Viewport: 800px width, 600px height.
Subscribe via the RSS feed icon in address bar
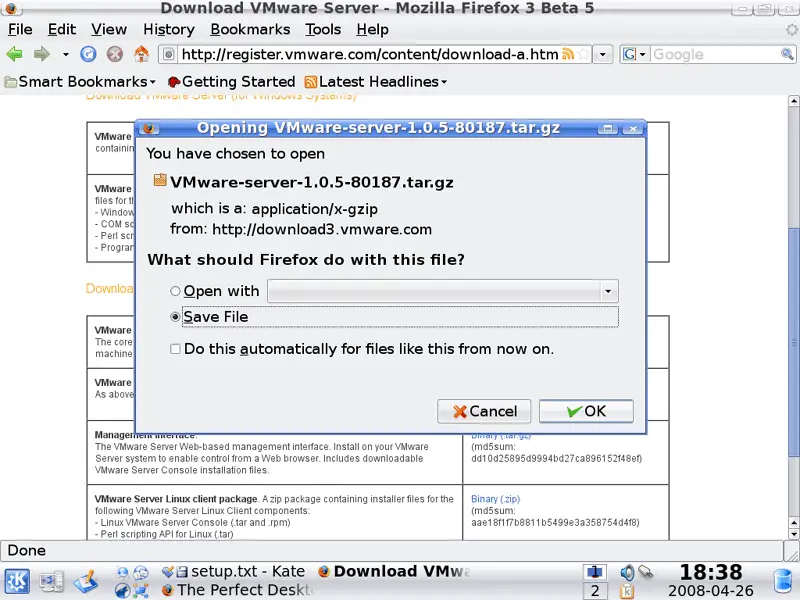568,54
